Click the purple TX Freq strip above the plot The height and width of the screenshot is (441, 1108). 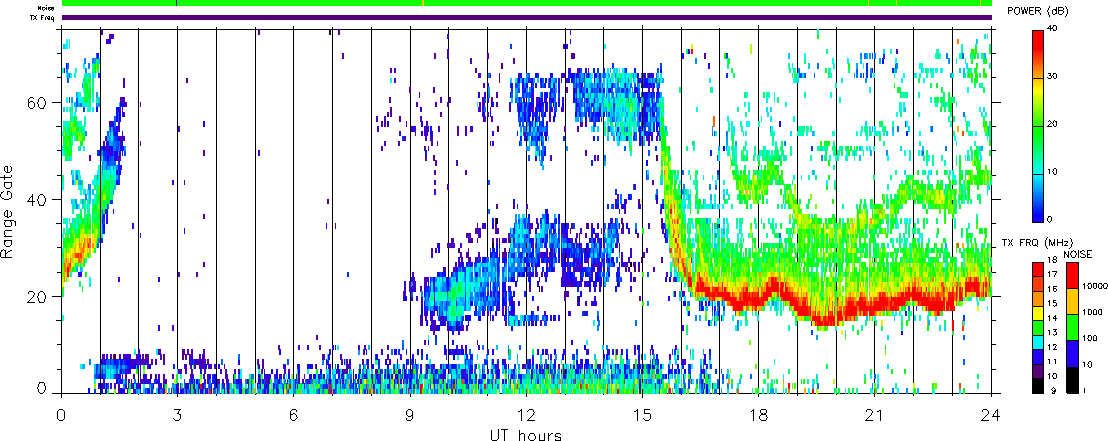pos(526,17)
